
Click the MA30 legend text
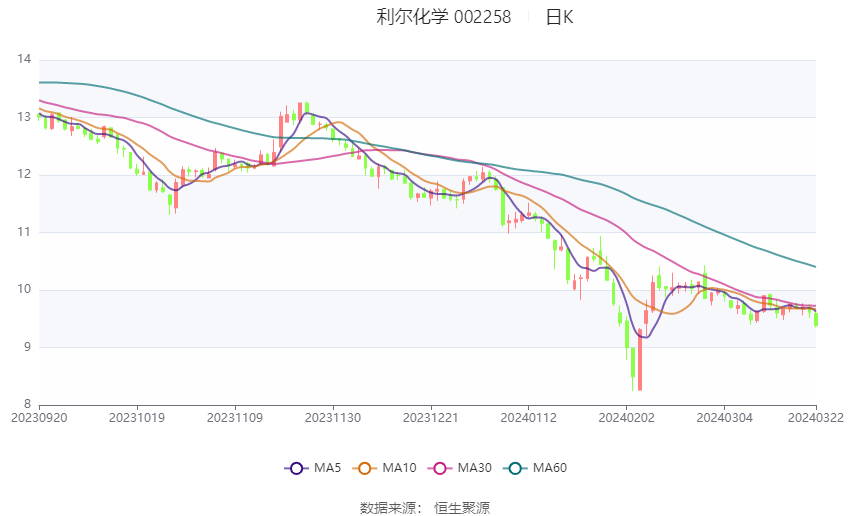(474, 468)
